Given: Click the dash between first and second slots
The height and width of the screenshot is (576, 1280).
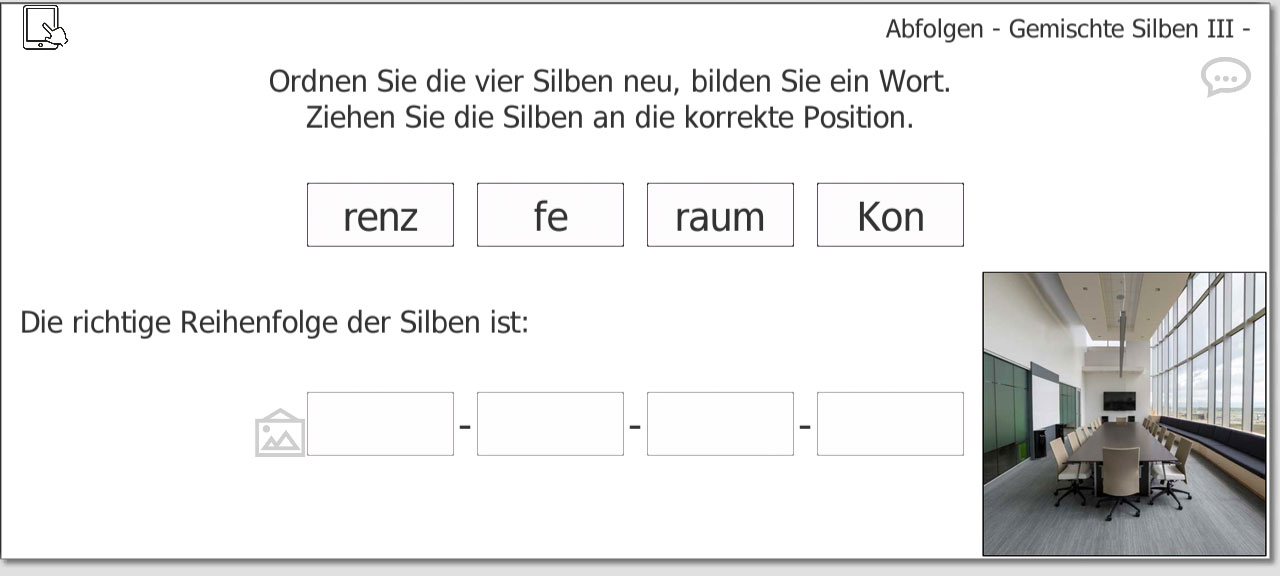Looking at the screenshot, I should coord(465,427).
